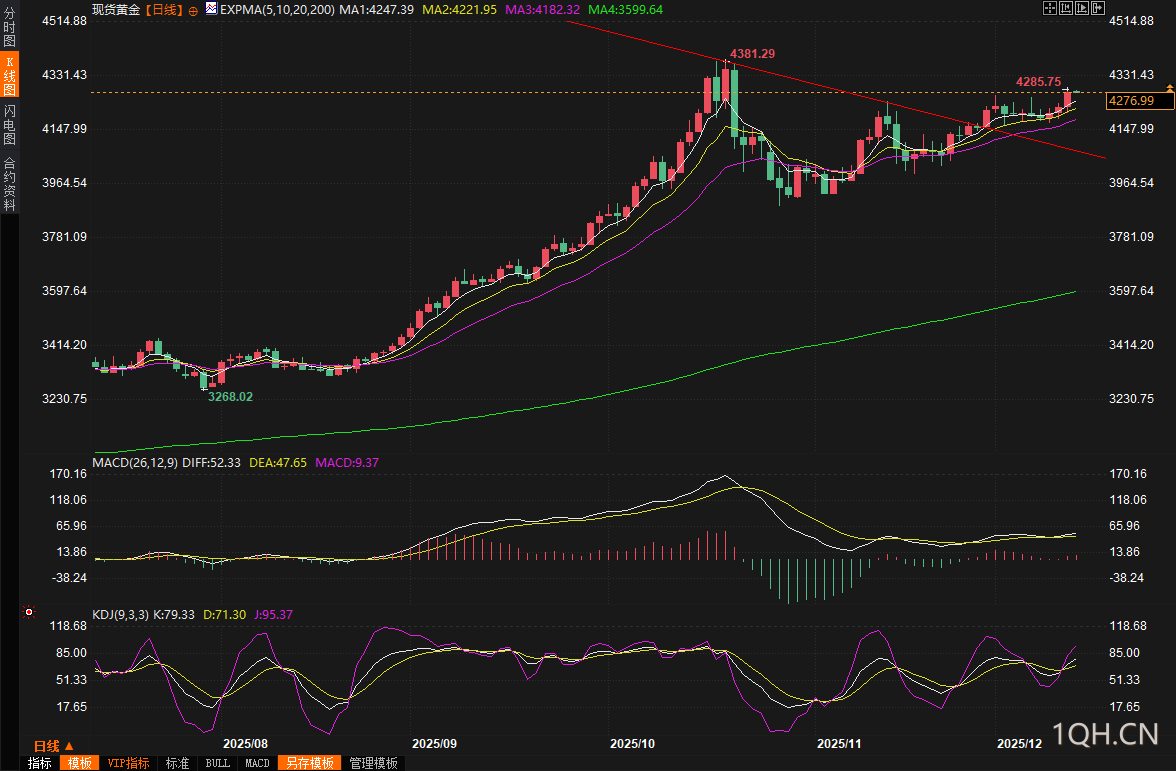
Task: Click the orange target icon beside 日线
Action: (x=193, y=9)
